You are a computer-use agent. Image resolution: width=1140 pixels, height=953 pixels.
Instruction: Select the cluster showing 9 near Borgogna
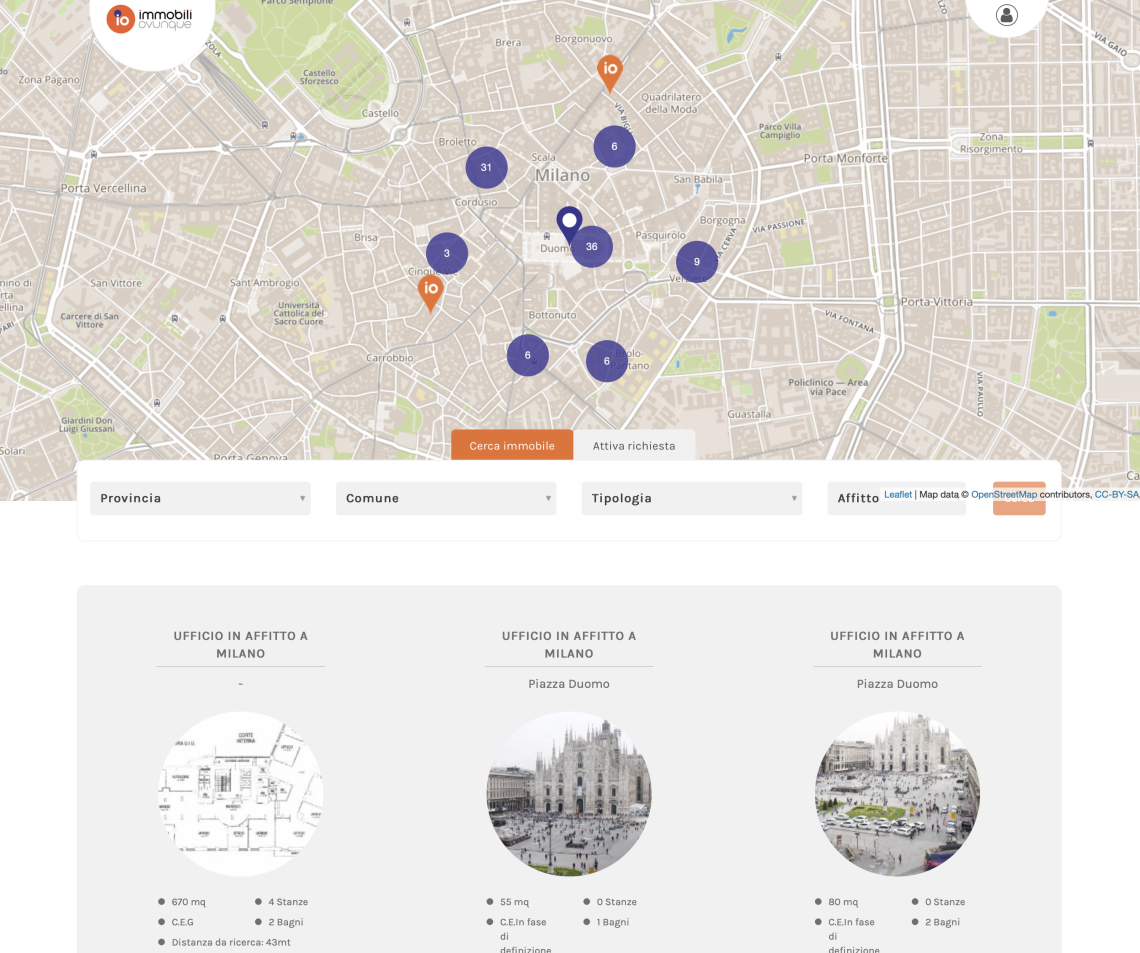696,261
